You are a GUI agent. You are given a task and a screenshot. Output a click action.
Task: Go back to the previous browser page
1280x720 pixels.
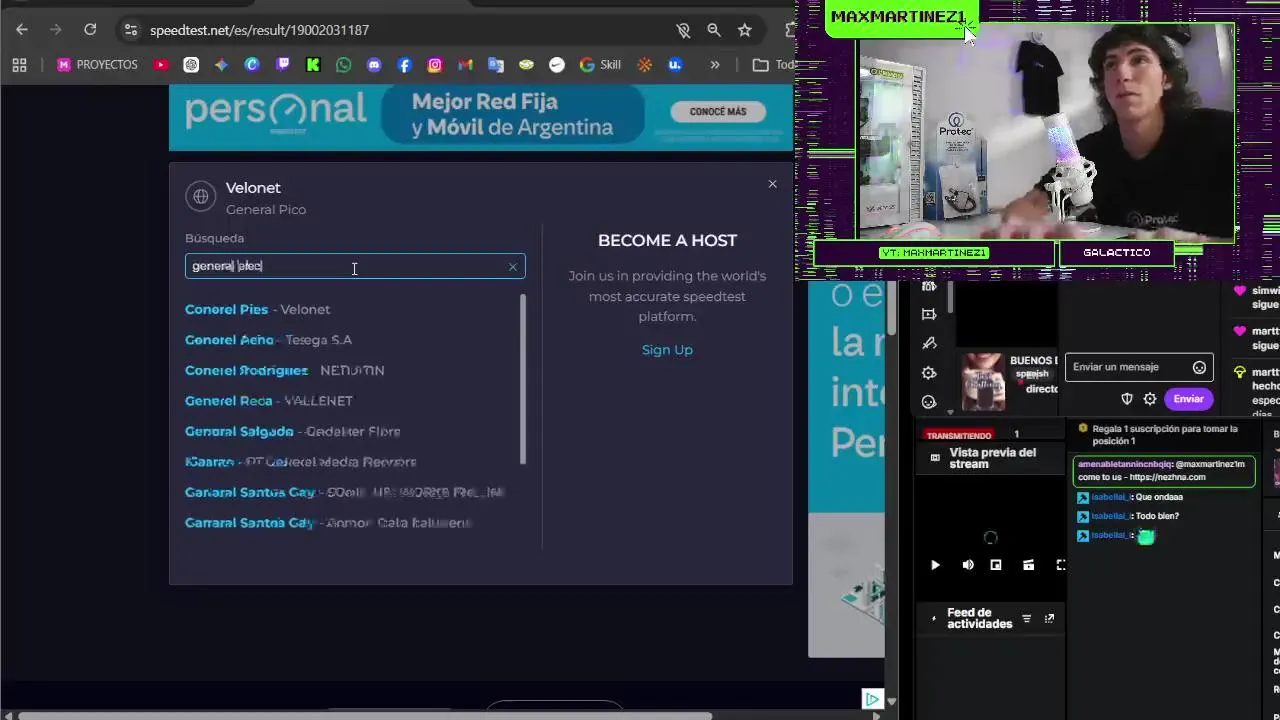click(x=21, y=30)
